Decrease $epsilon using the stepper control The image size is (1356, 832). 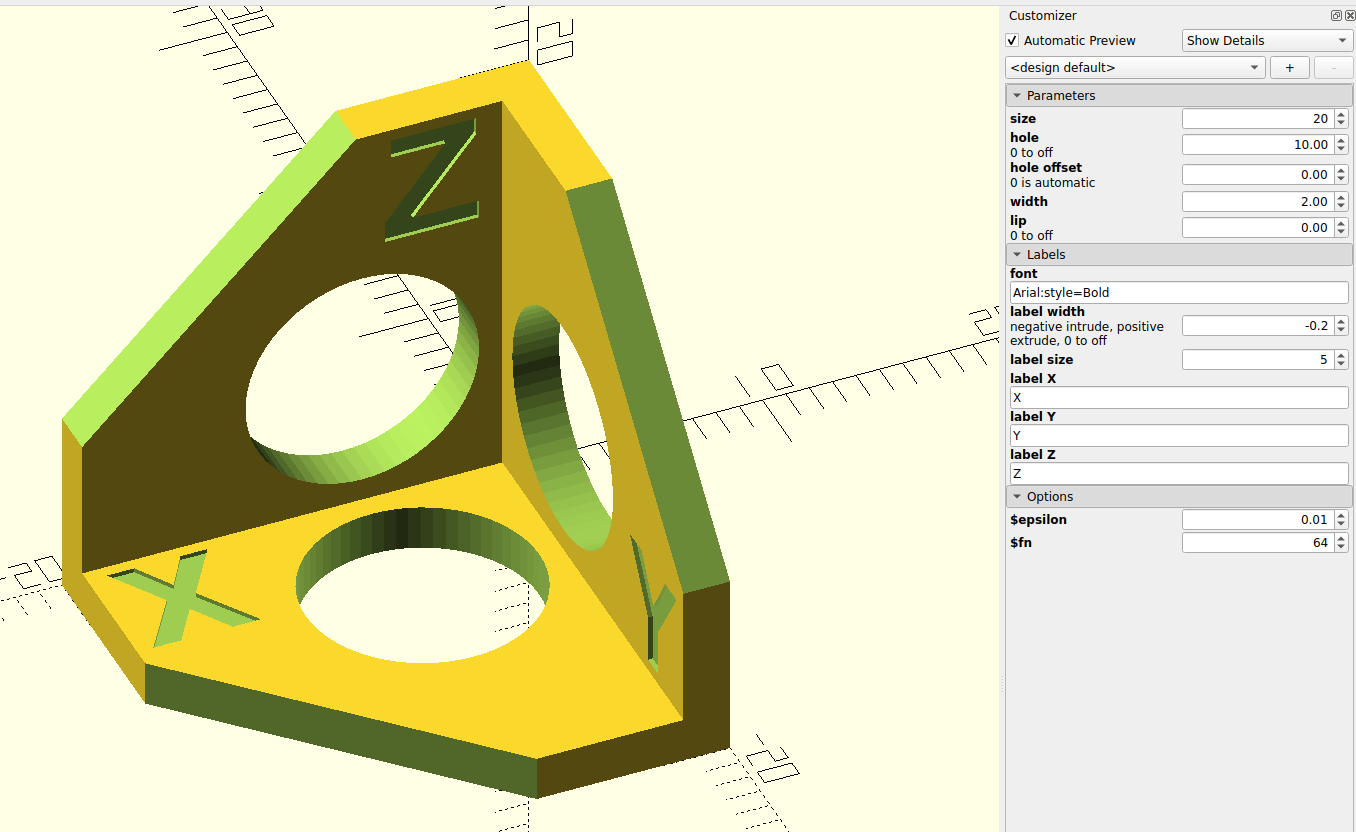coord(1341,523)
